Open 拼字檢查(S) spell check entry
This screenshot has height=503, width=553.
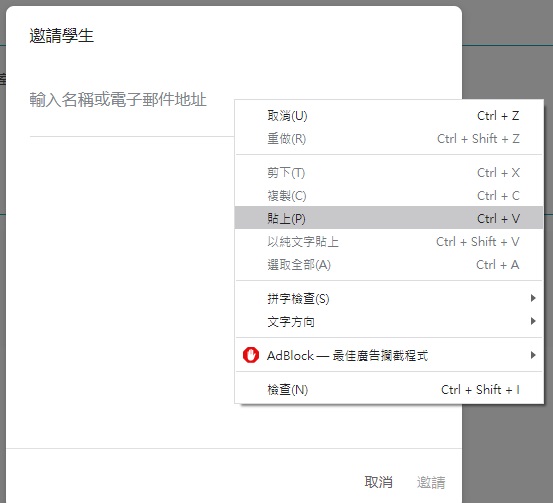tap(389, 298)
